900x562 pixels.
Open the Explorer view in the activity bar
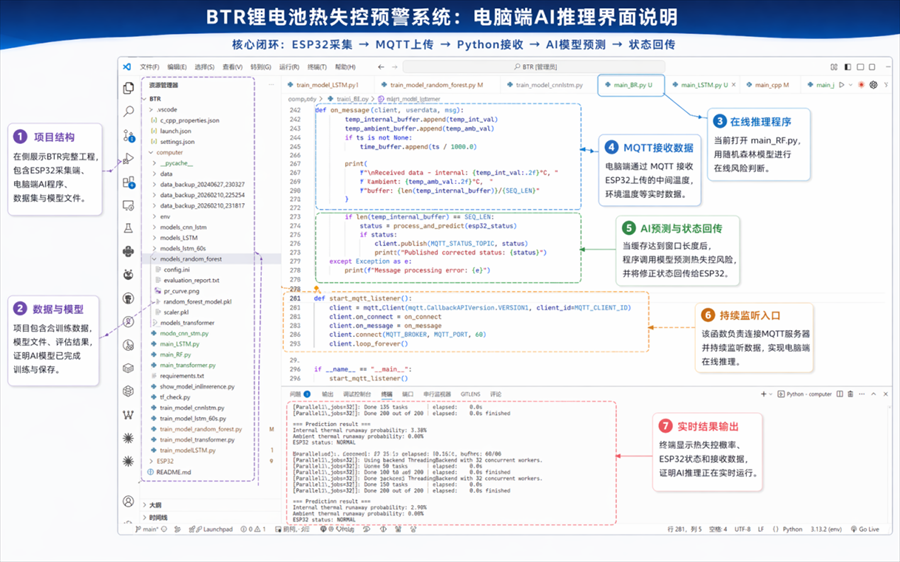point(129,88)
